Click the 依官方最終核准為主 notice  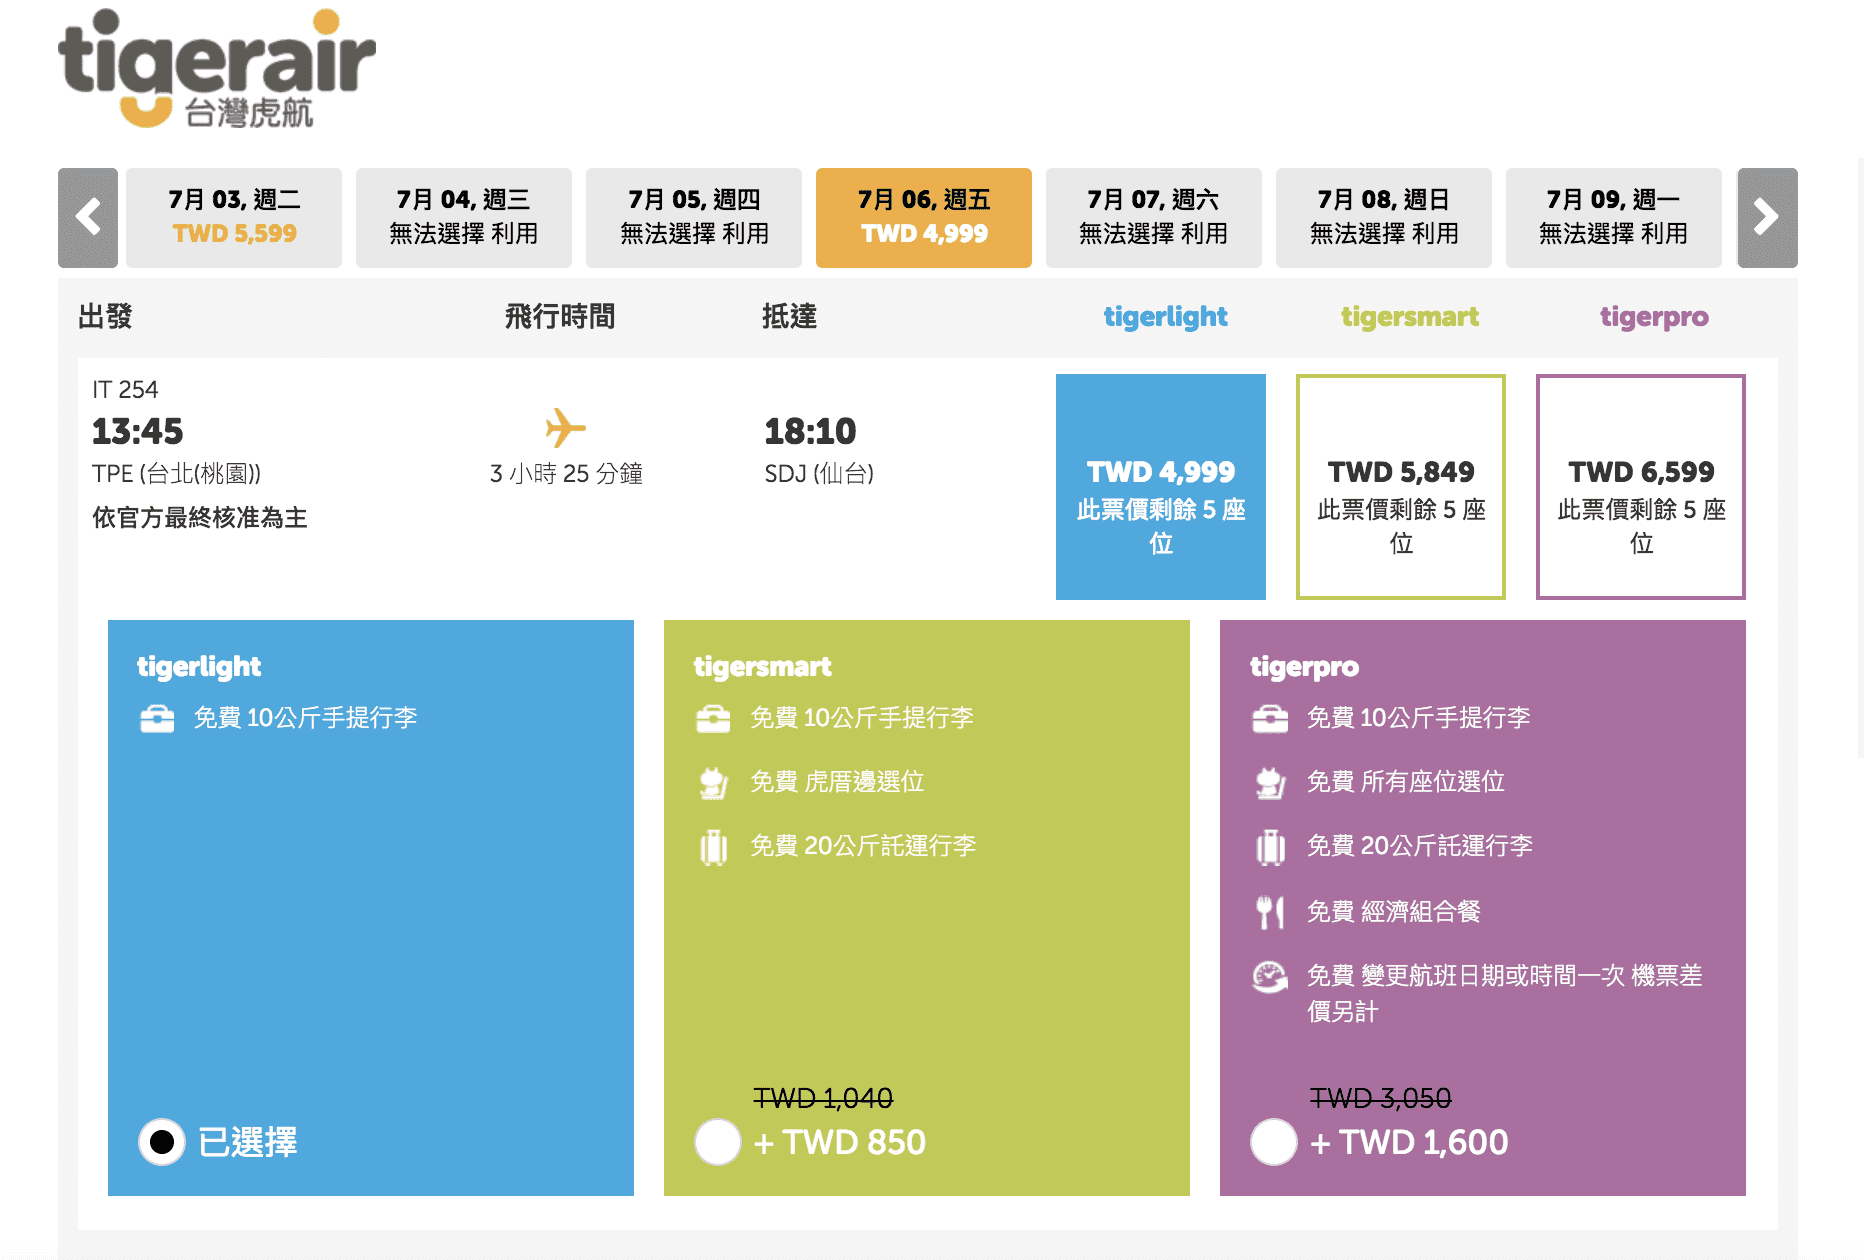200,517
